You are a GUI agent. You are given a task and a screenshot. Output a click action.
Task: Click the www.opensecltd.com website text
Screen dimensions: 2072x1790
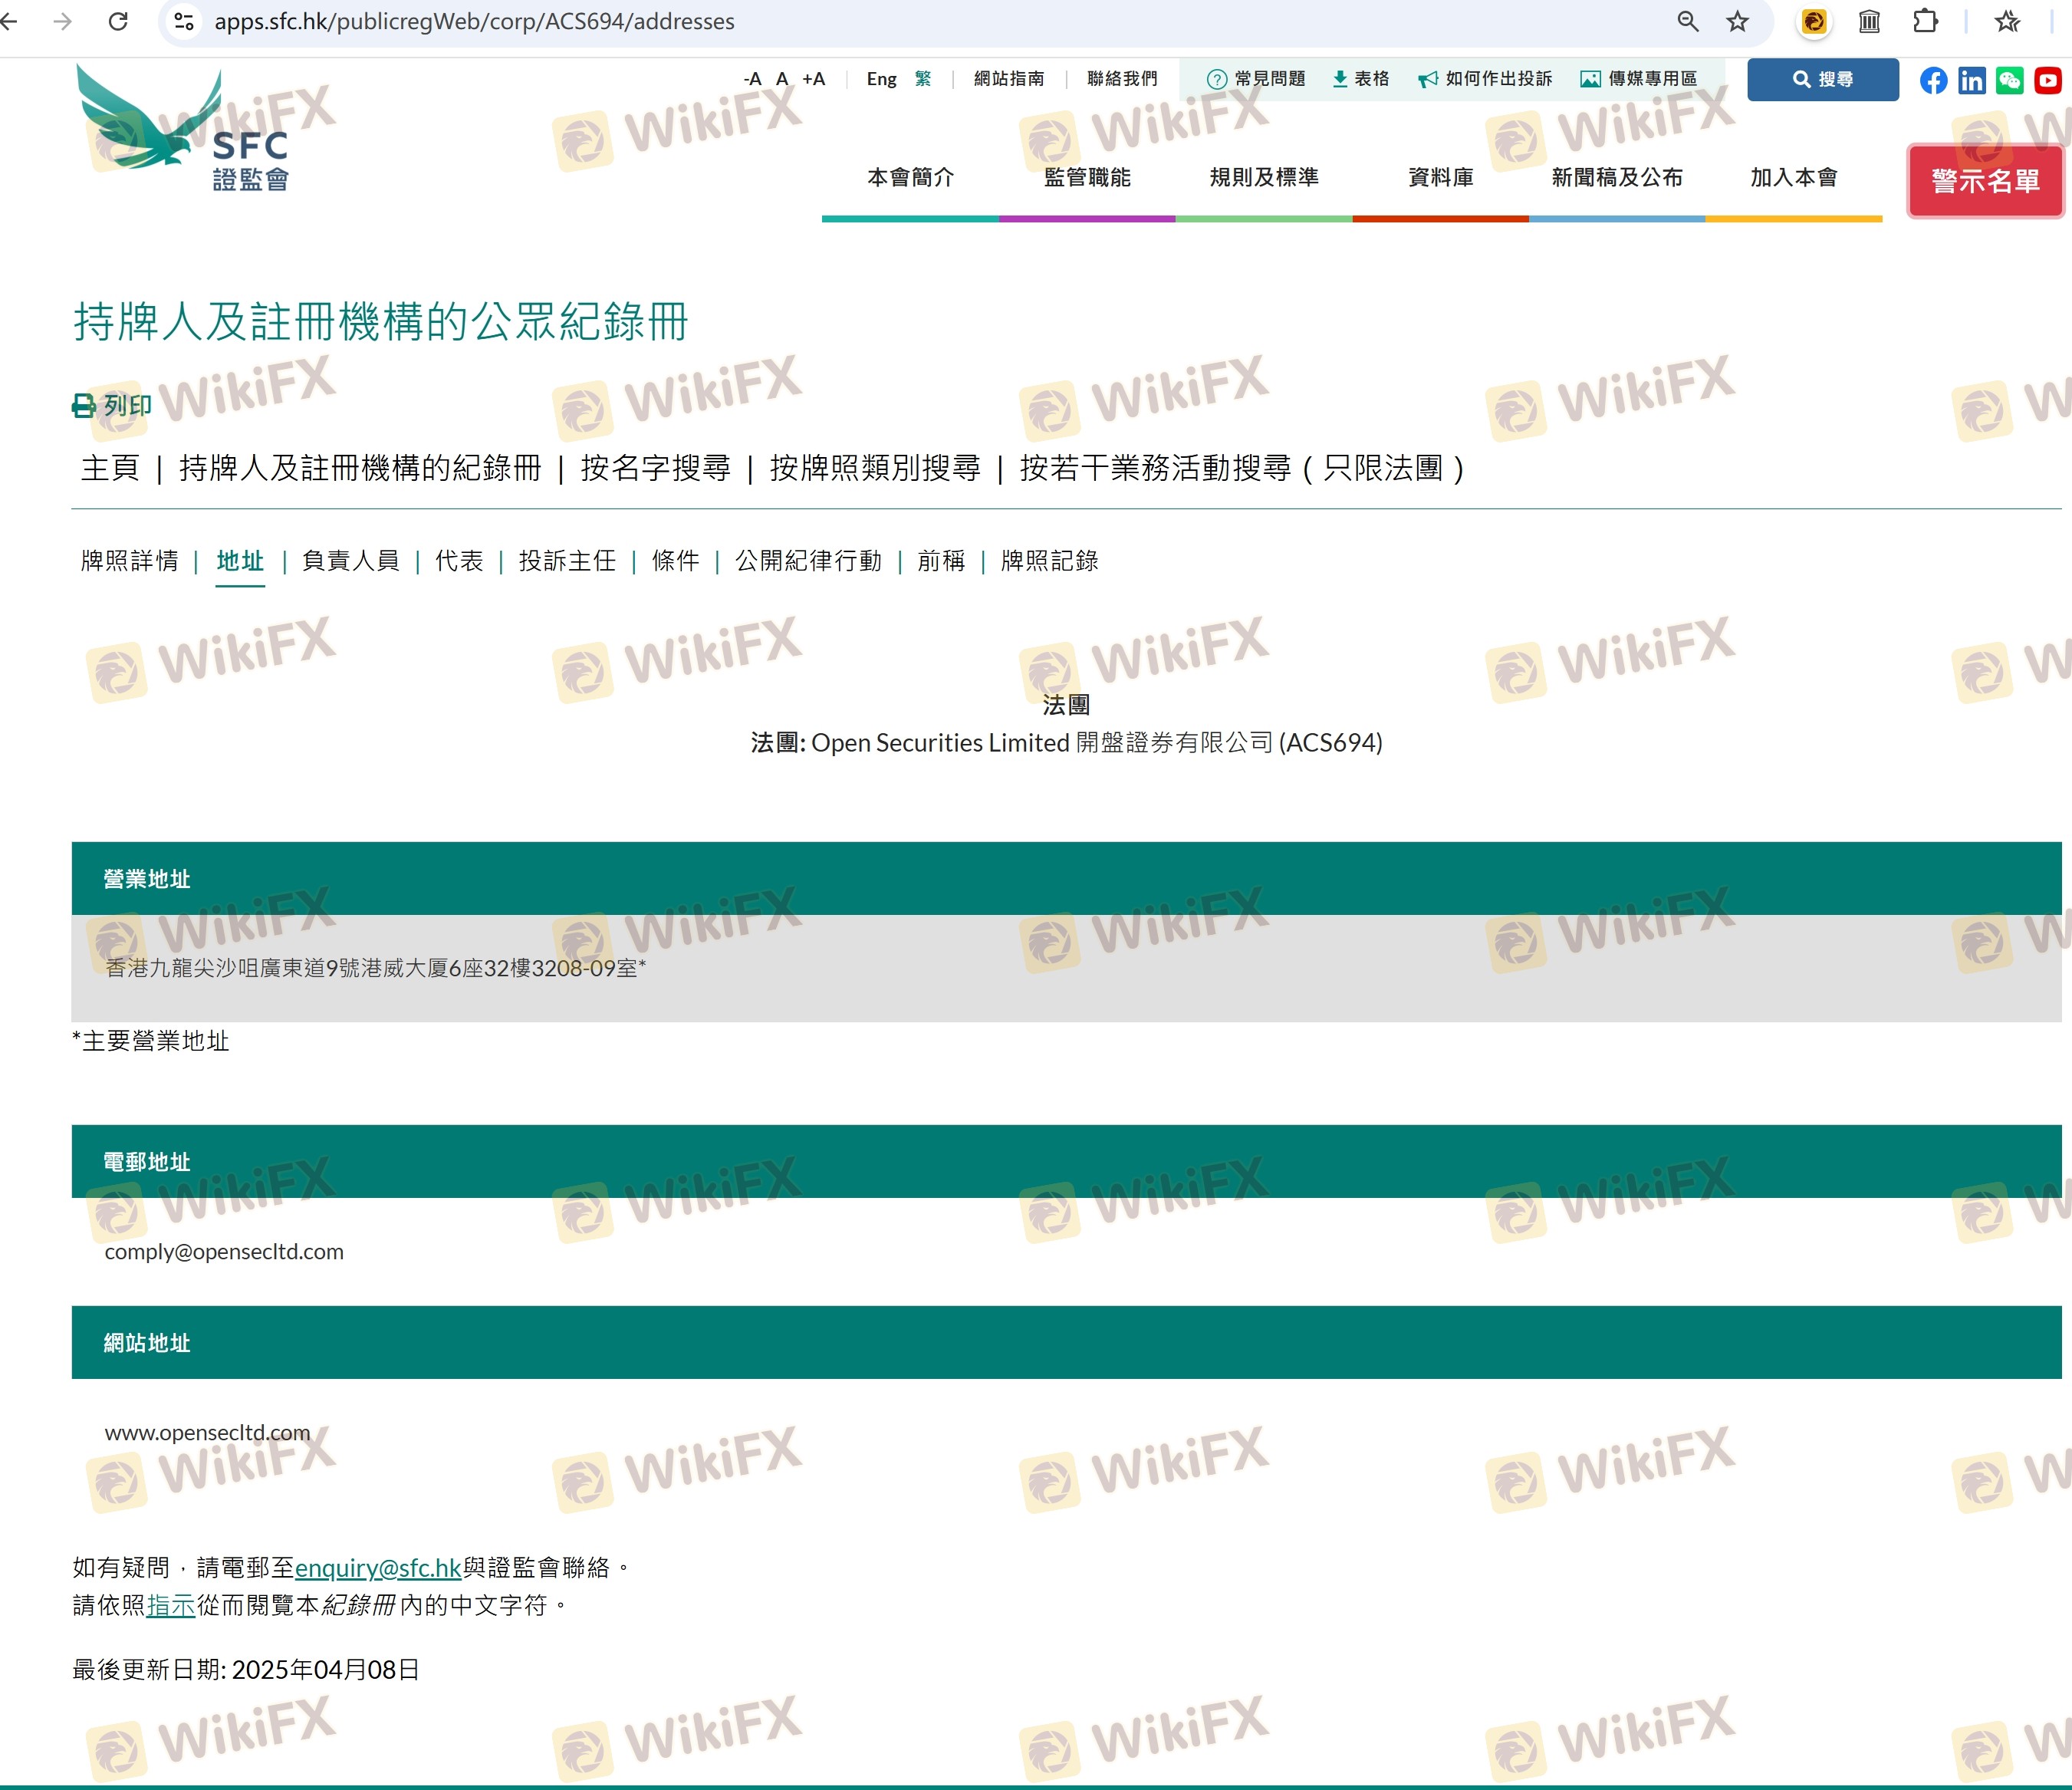pos(207,1433)
